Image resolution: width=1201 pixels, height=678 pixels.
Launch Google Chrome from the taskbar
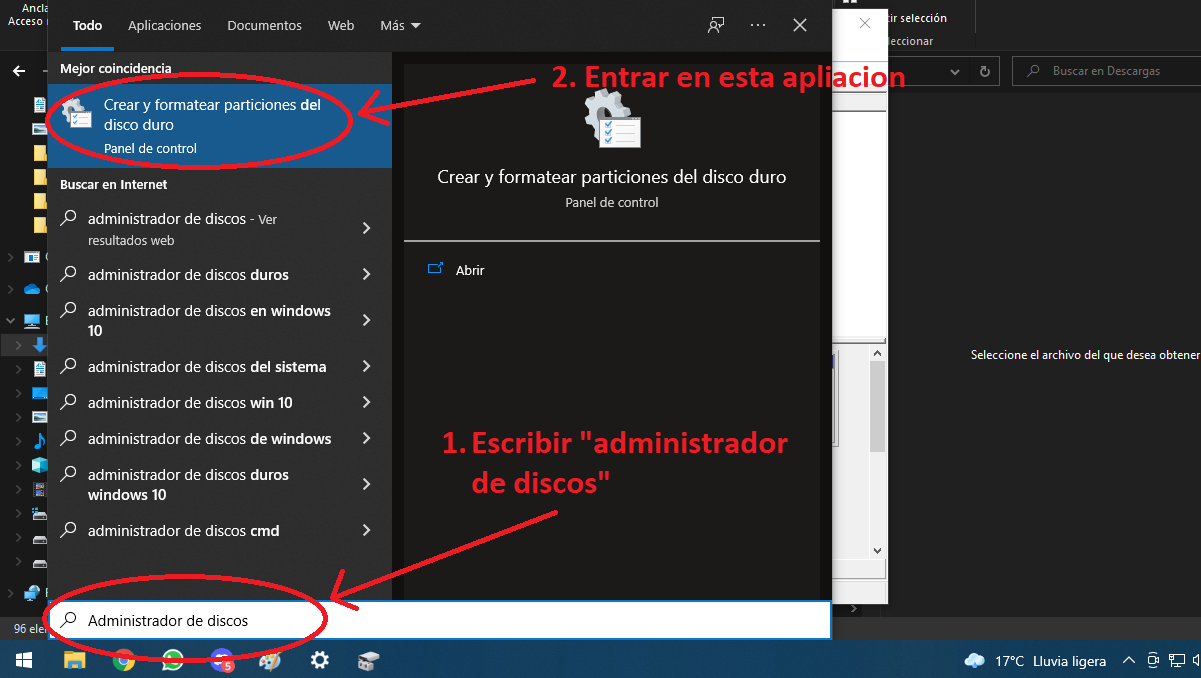[124, 660]
